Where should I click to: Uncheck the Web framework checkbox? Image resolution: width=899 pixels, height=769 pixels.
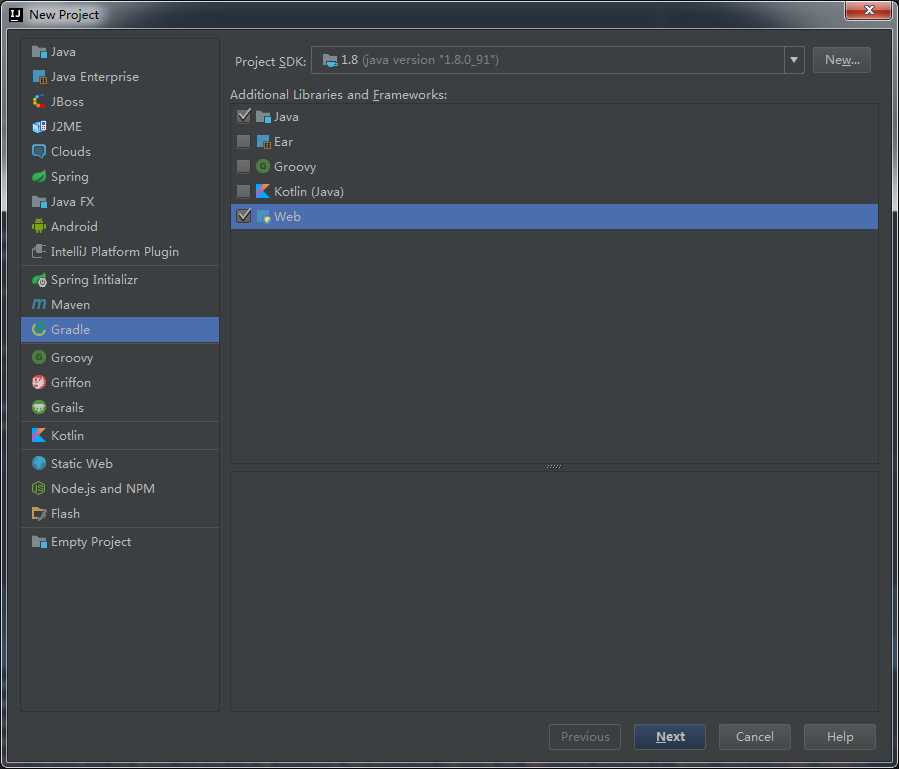point(244,216)
